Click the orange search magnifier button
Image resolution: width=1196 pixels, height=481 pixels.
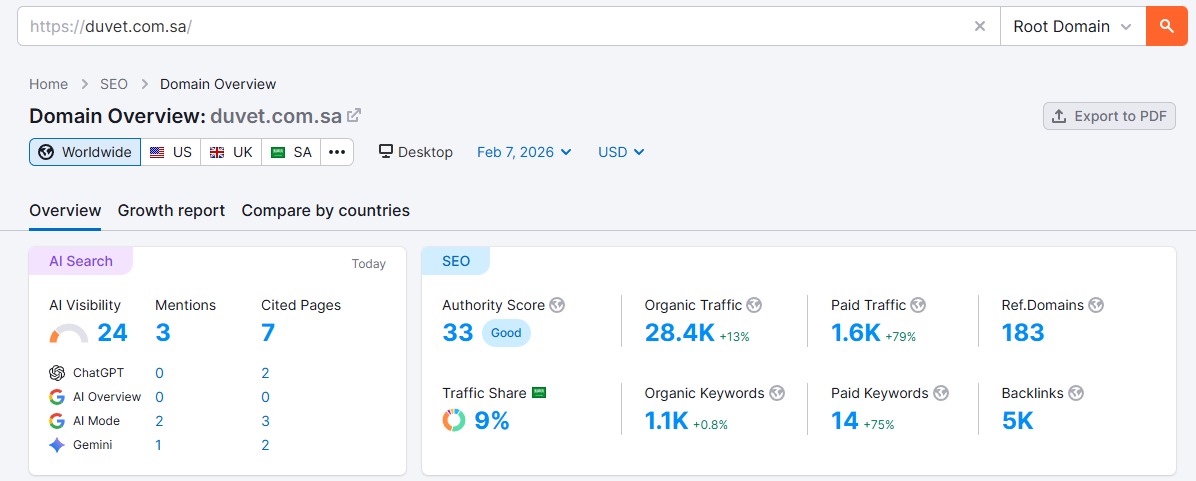point(1166,26)
